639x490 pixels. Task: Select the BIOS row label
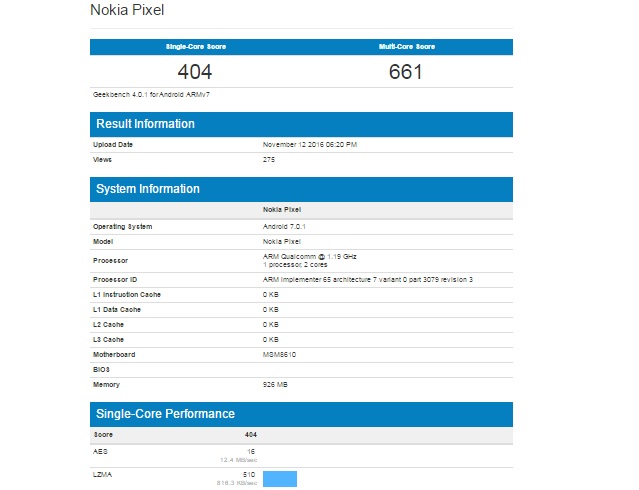(x=101, y=370)
